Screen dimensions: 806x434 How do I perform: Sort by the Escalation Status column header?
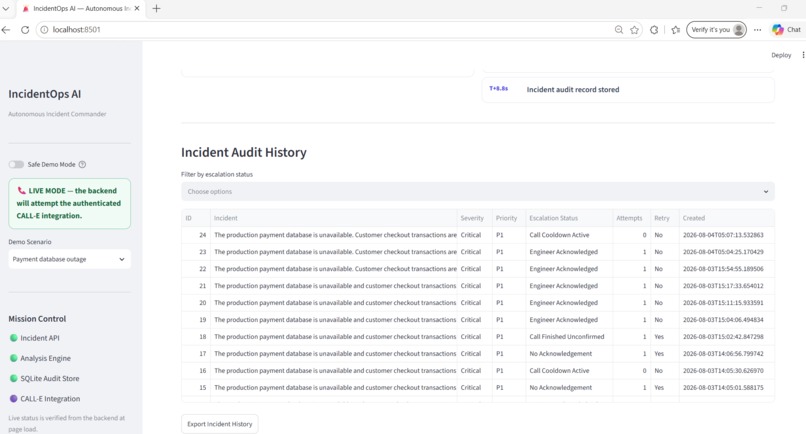(569, 218)
